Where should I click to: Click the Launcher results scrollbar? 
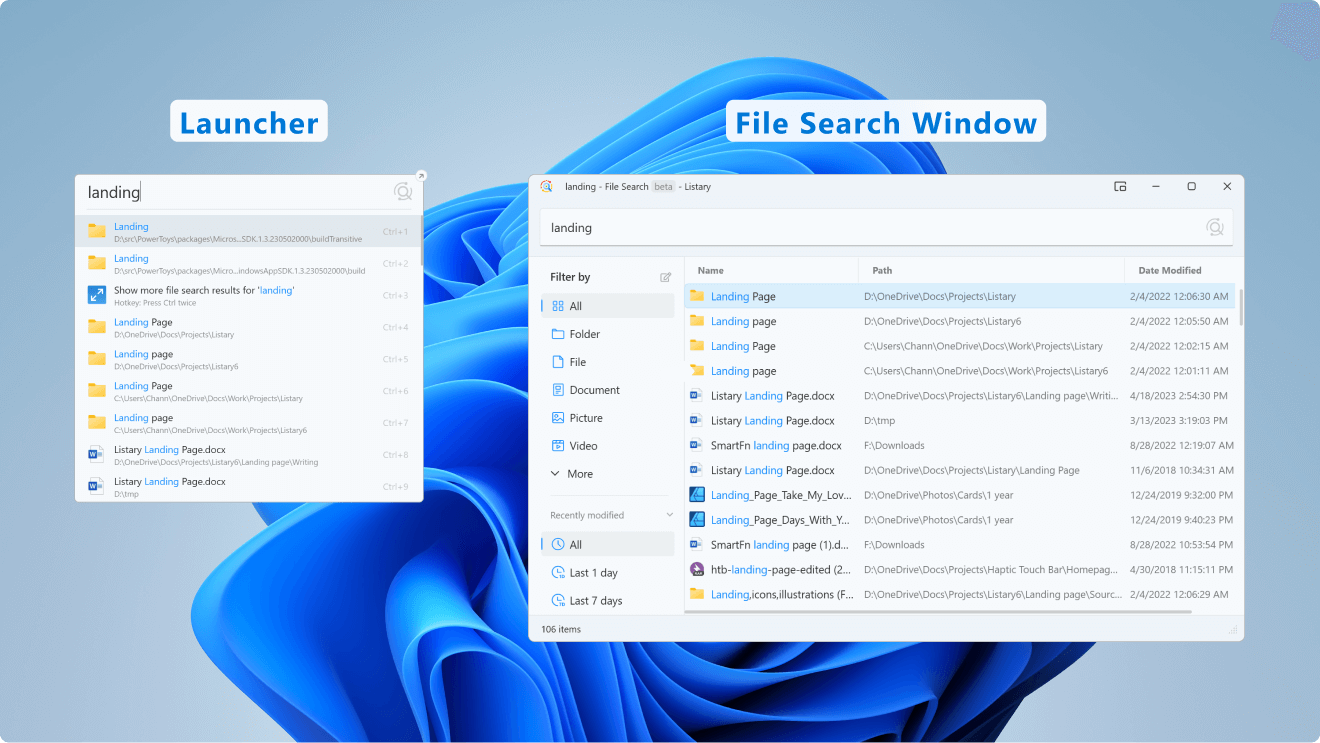(x=421, y=240)
